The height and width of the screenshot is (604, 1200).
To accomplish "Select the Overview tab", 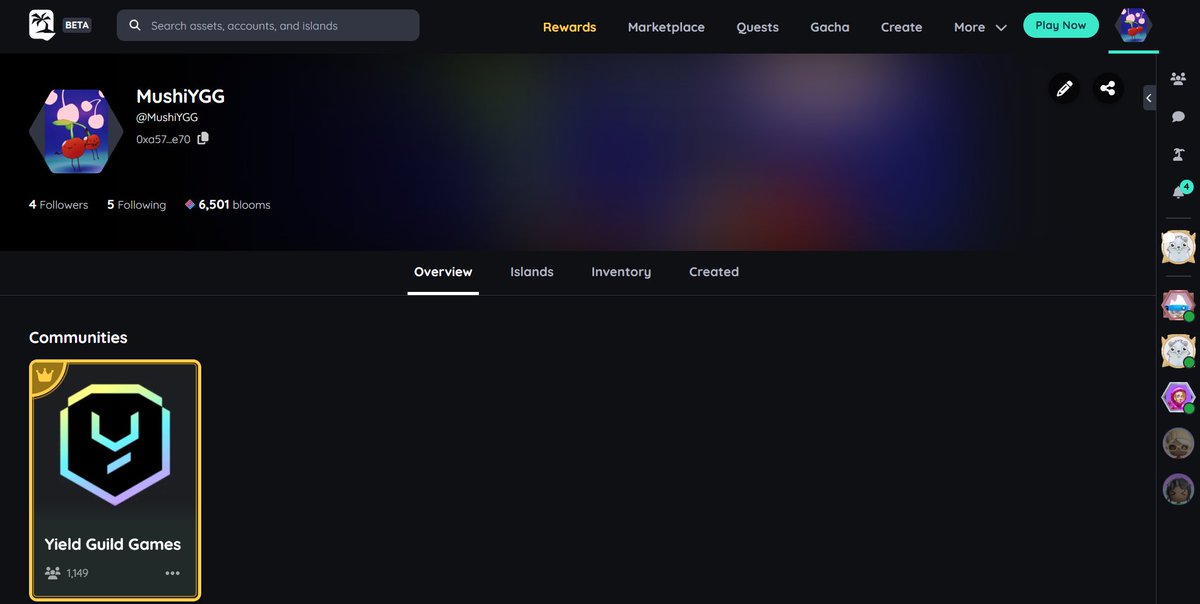I will 443,272.
